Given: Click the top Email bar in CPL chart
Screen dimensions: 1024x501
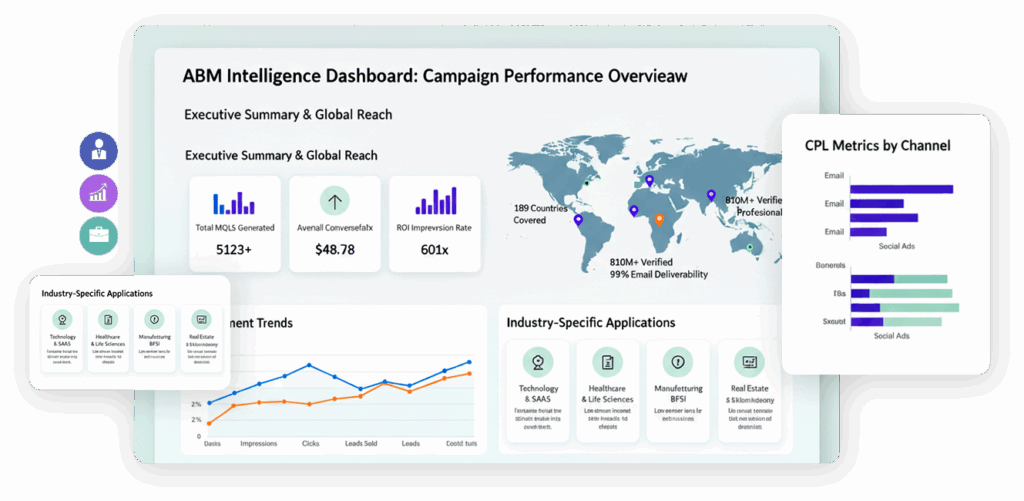Looking at the screenshot, I should coord(901,189).
